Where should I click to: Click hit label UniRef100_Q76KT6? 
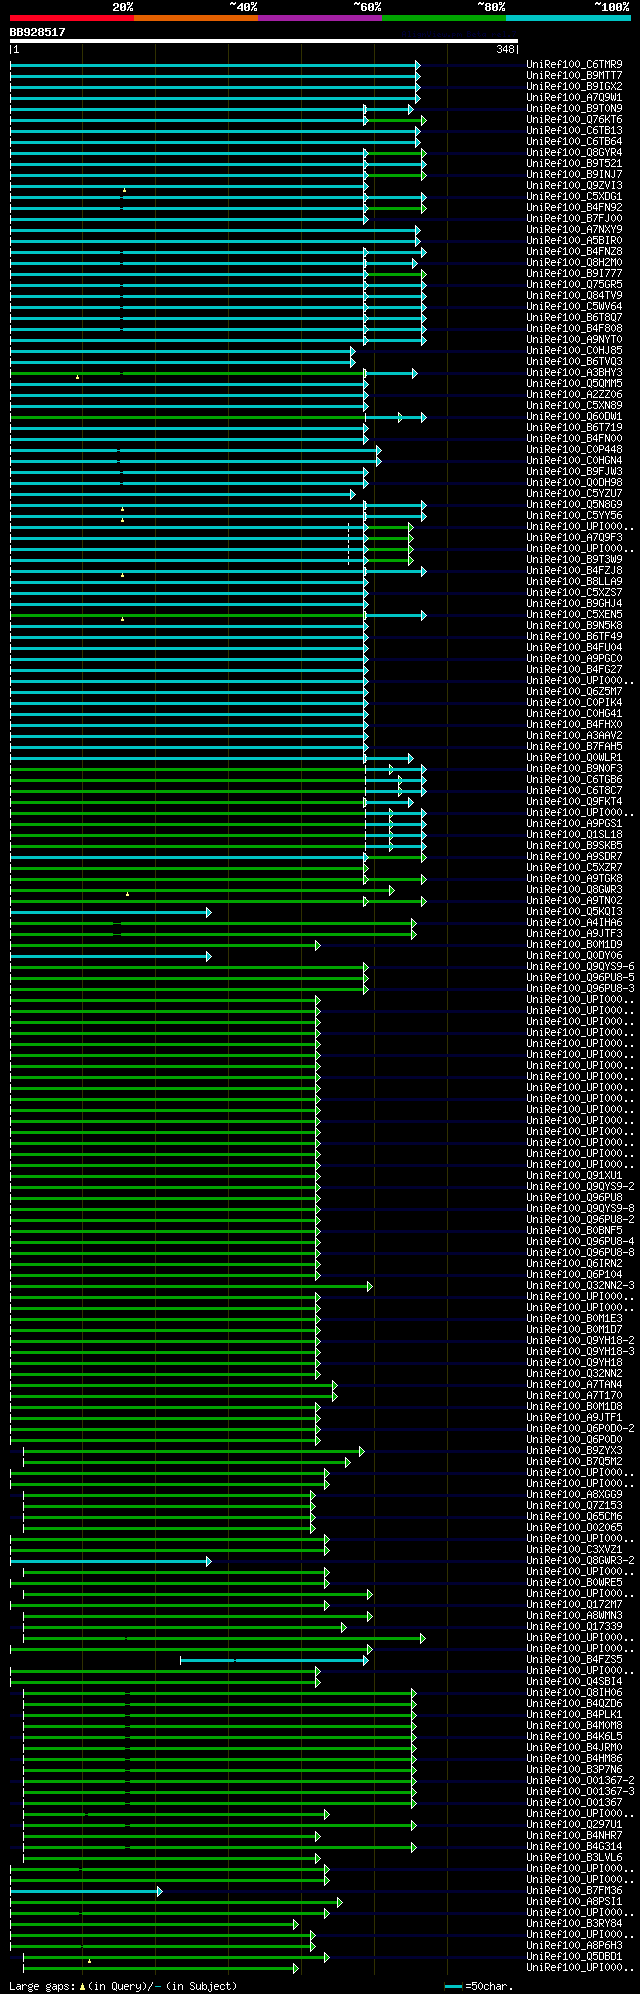575,119
